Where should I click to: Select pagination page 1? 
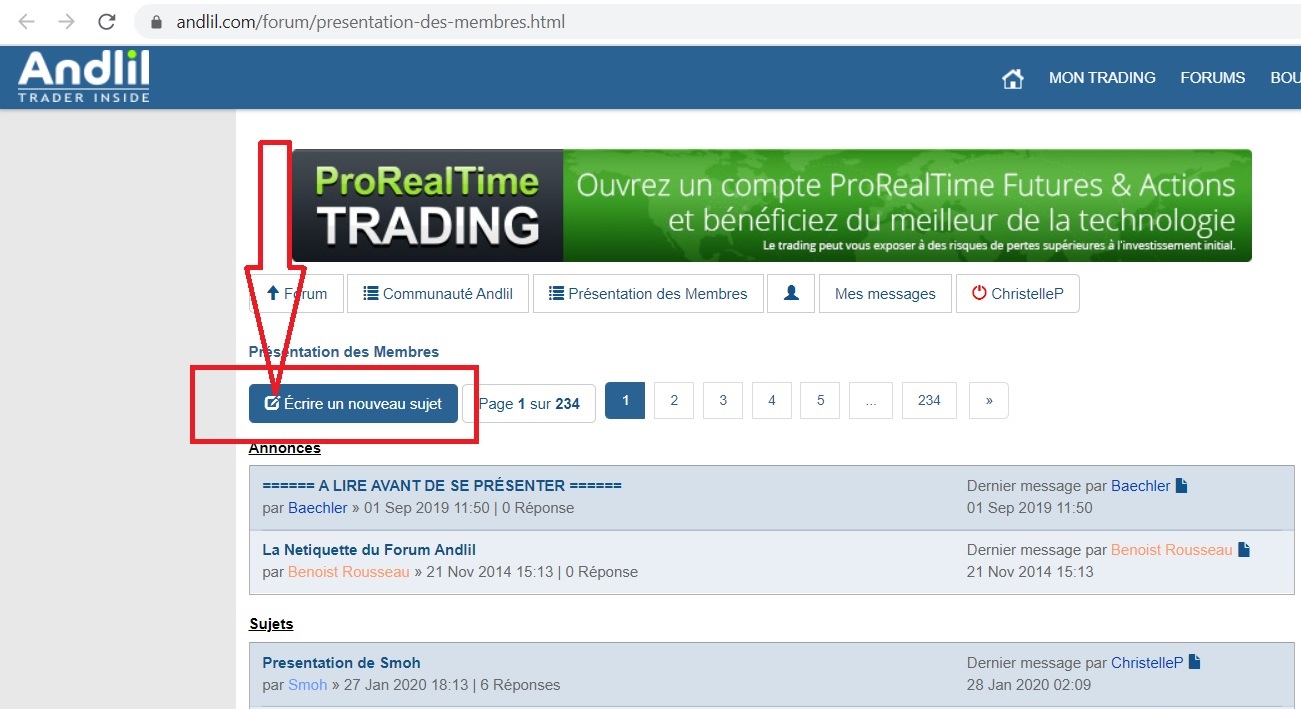[x=626, y=400]
